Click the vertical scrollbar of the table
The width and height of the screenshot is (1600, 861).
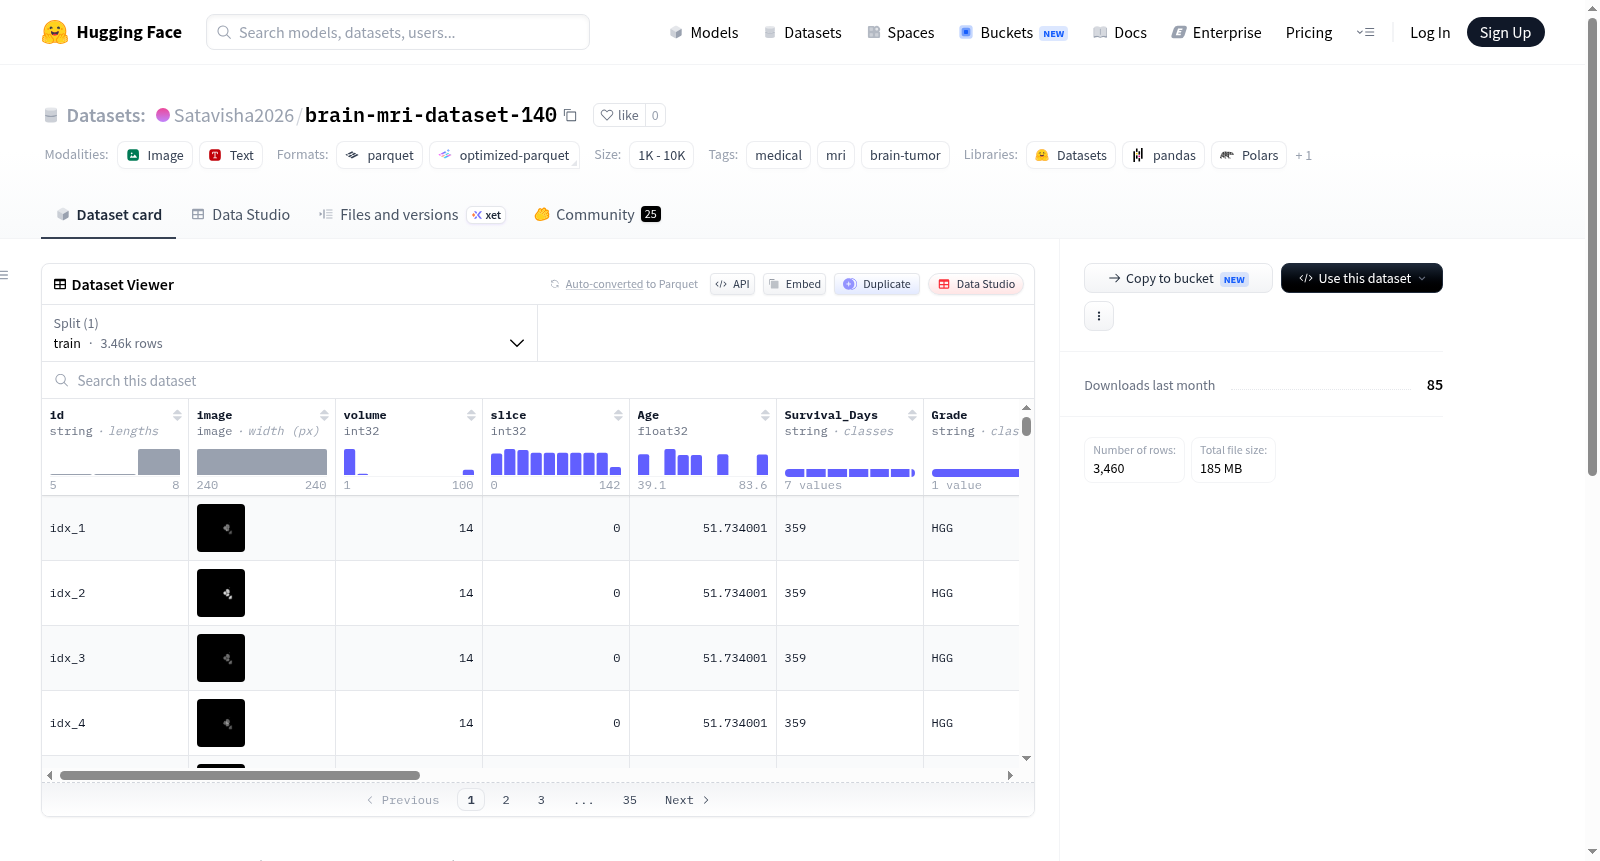tap(1026, 426)
